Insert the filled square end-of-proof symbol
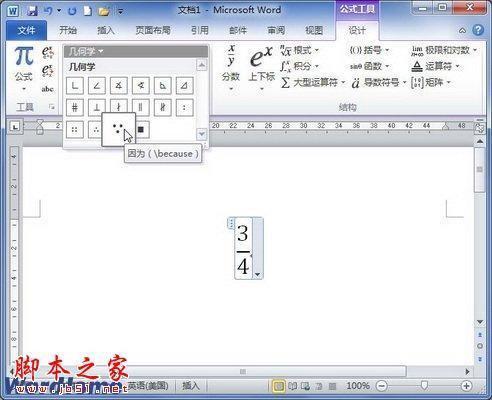The height and width of the screenshot is (400, 492). click(141, 129)
